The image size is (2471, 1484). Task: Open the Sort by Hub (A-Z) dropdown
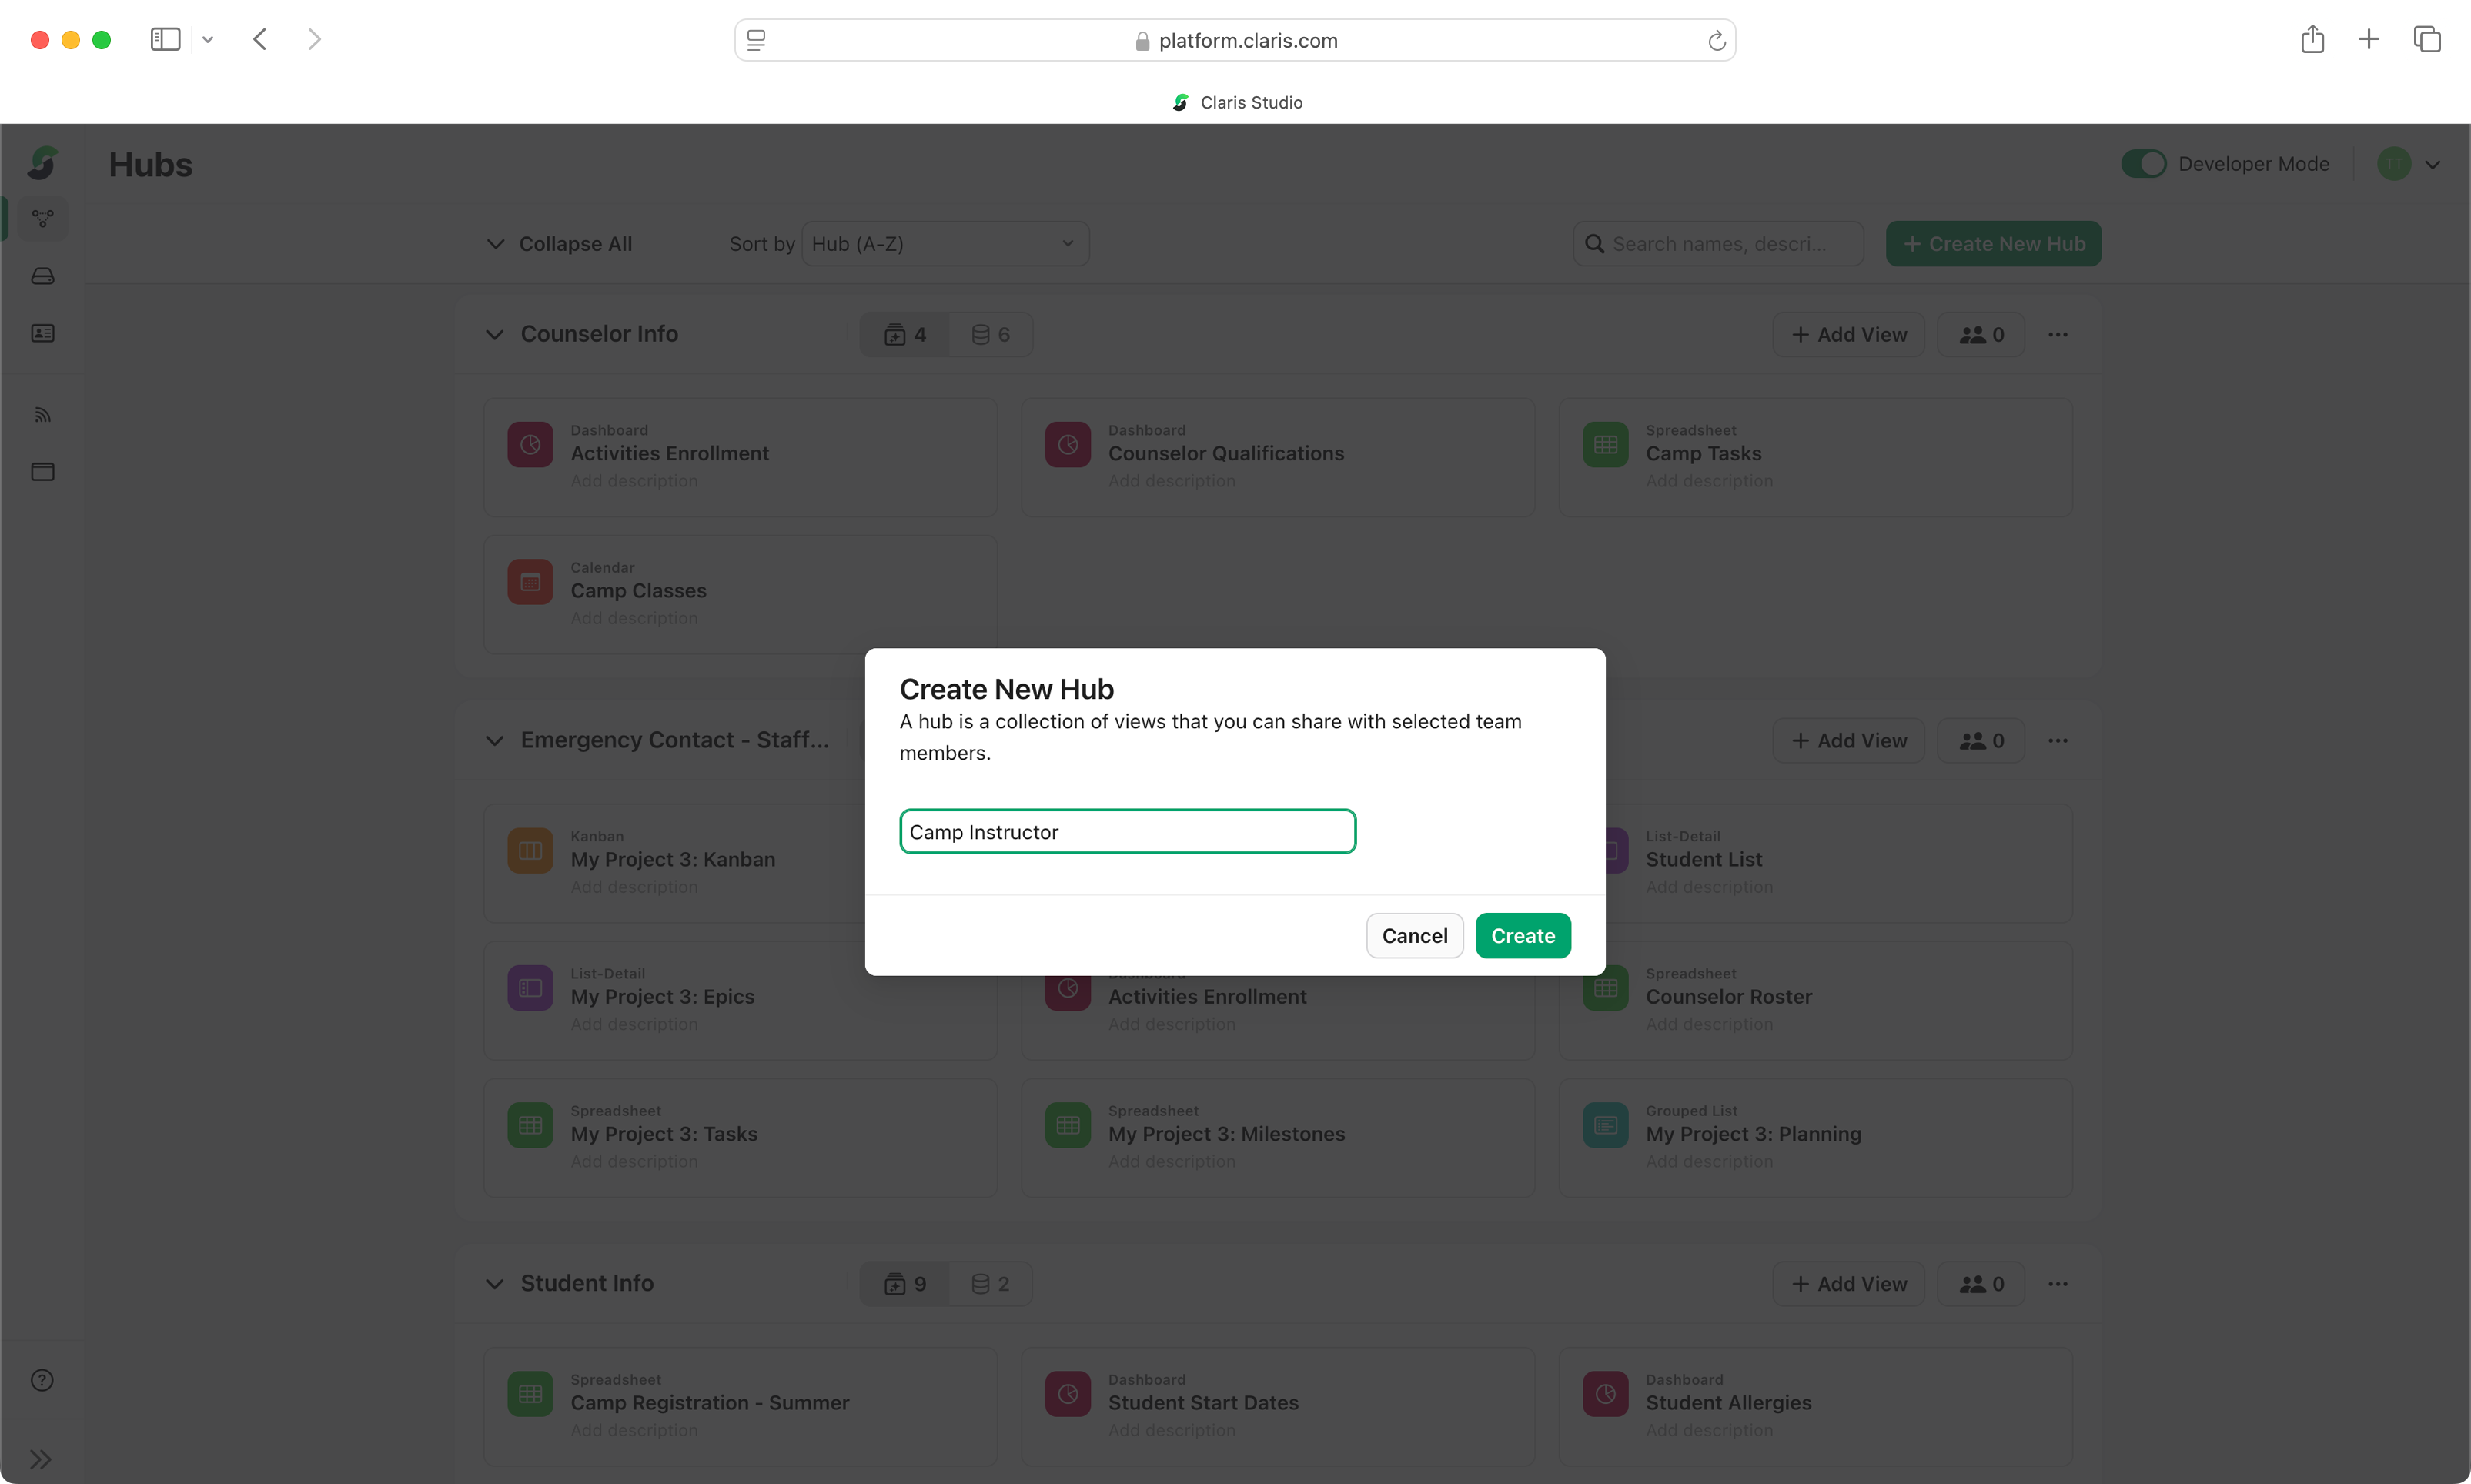[x=944, y=244]
